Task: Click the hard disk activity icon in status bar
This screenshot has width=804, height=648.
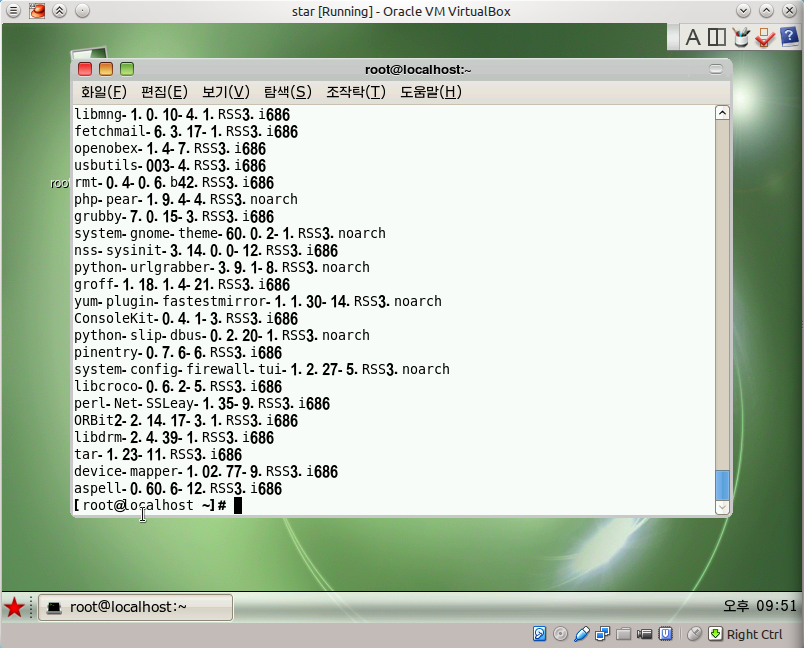Action: [x=539, y=634]
